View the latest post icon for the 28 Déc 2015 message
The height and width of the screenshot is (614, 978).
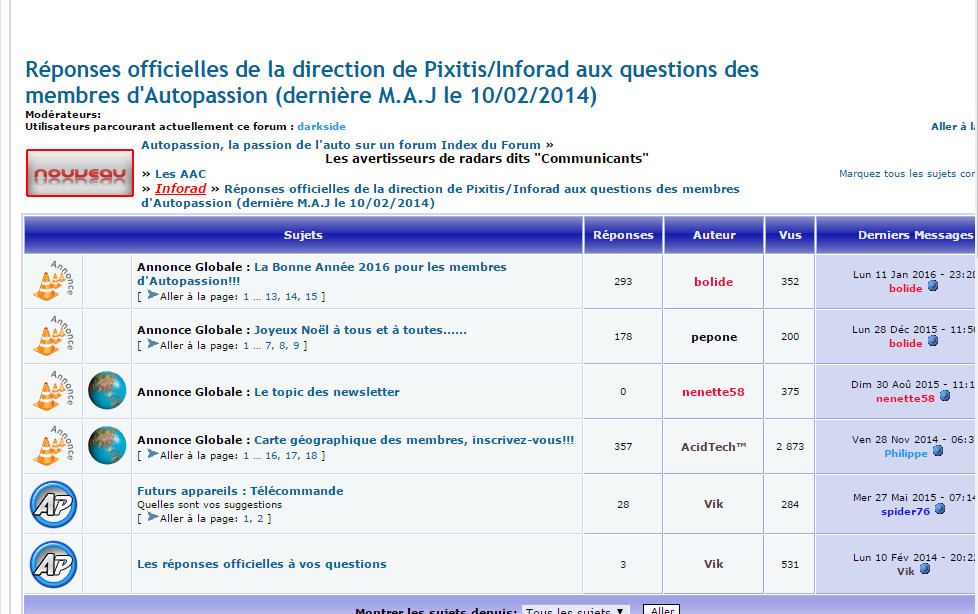933,341
